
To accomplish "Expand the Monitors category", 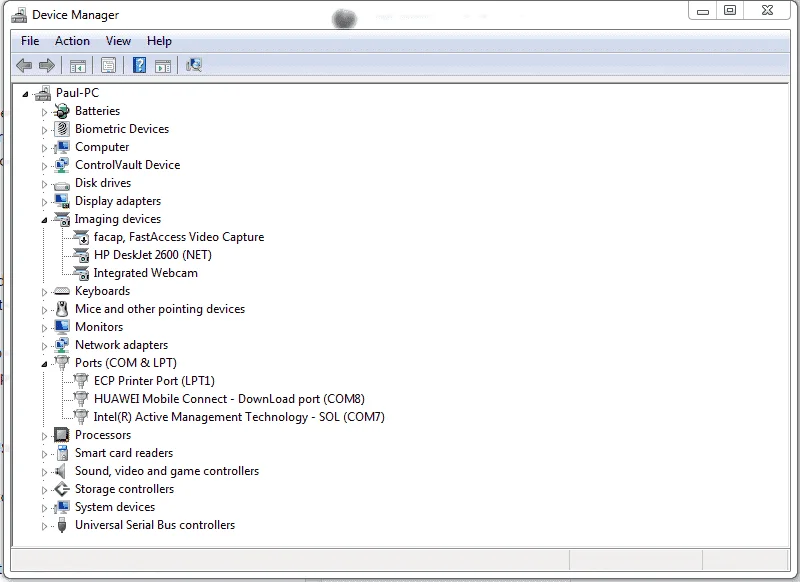I will point(44,328).
